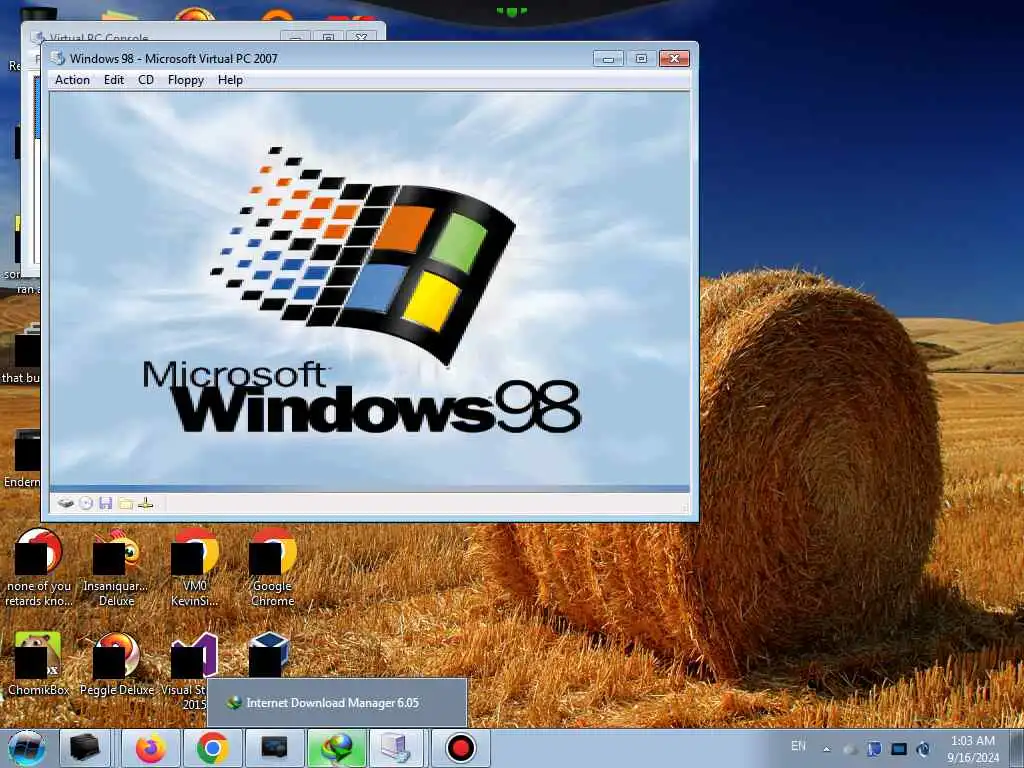Select the ChomikBox desktop icon

tap(38, 664)
